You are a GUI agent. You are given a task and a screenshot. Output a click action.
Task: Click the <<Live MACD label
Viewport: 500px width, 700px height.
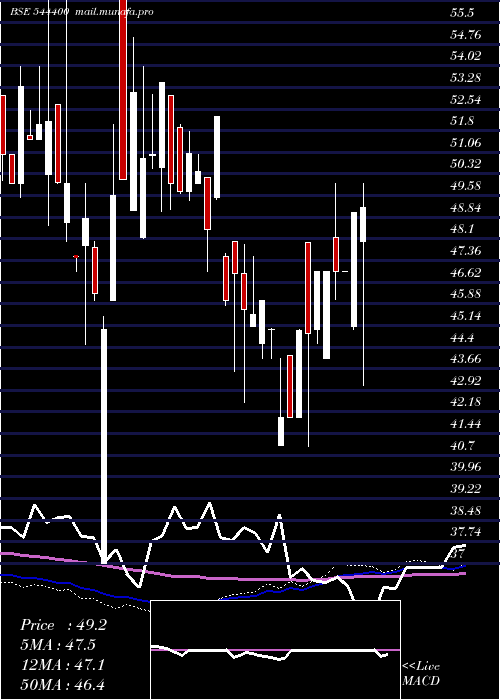[421, 674]
